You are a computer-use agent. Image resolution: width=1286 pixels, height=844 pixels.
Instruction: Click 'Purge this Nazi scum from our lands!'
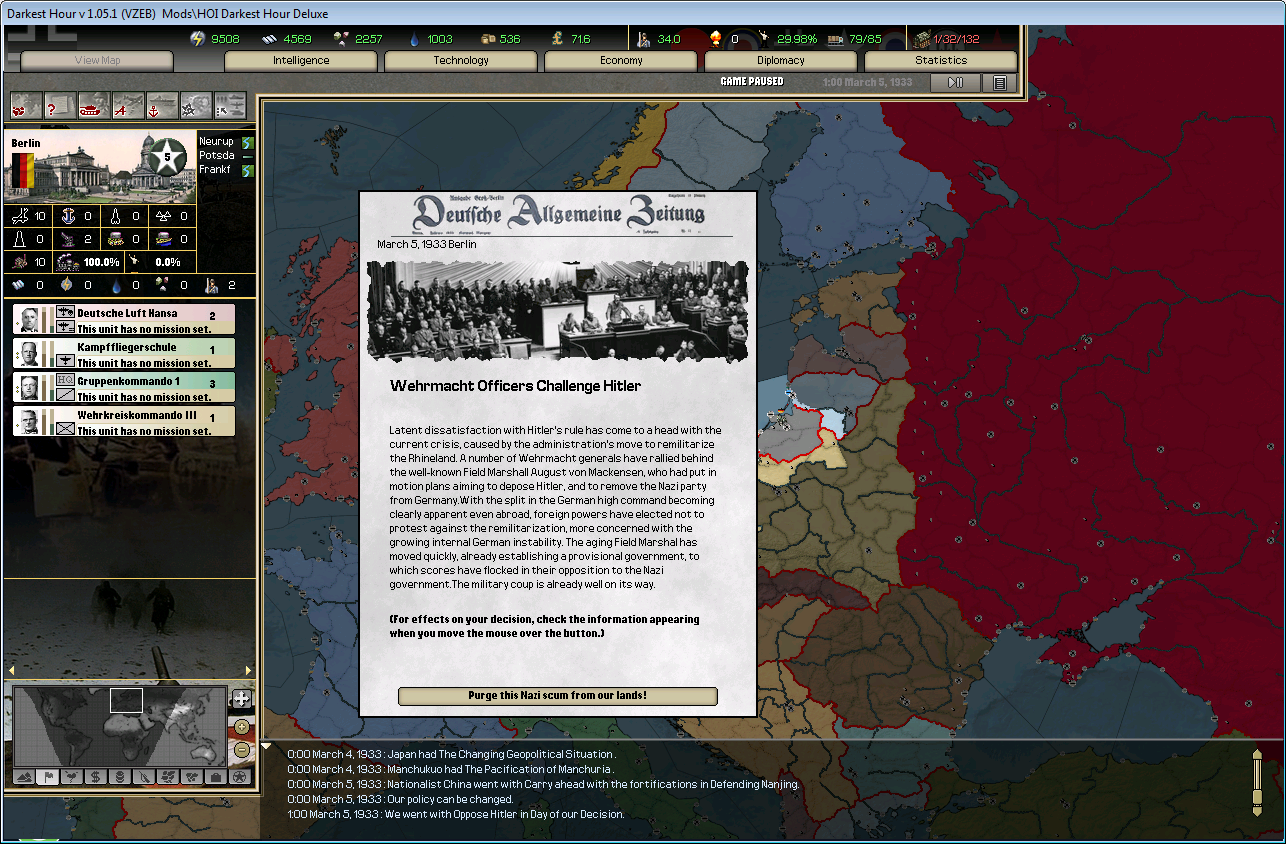point(558,696)
